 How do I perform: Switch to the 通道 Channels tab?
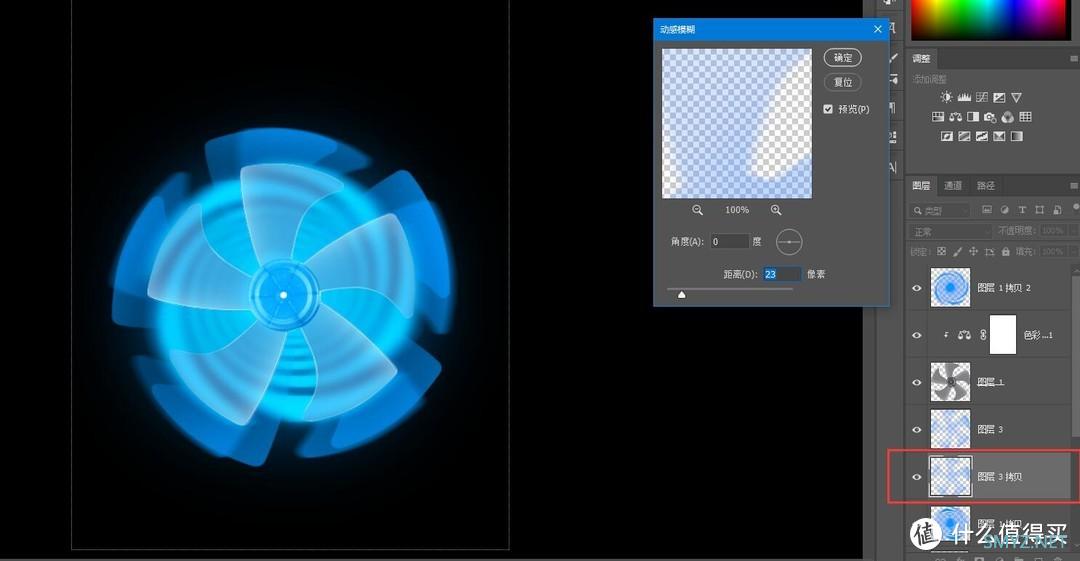(953, 185)
